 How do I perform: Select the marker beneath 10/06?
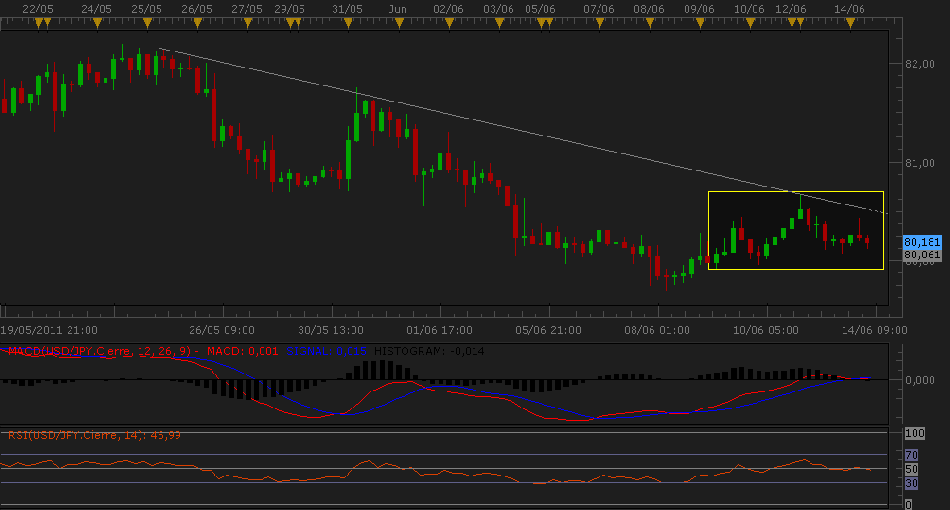[751, 23]
